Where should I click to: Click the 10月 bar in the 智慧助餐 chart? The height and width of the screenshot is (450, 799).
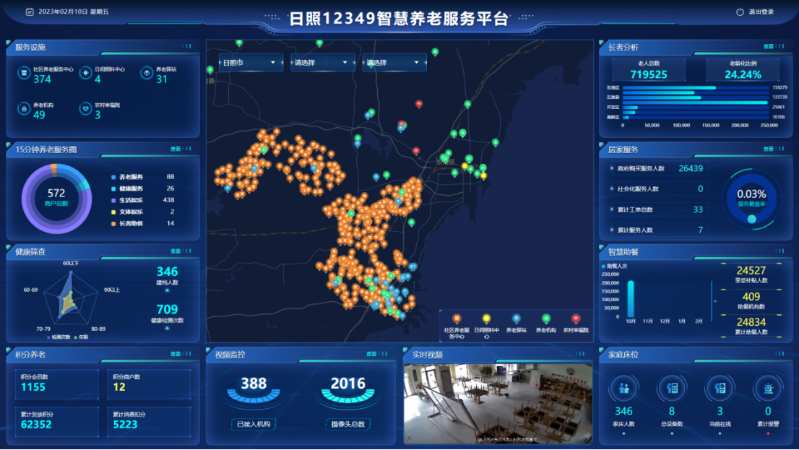pyautogui.click(x=631, y=298)
